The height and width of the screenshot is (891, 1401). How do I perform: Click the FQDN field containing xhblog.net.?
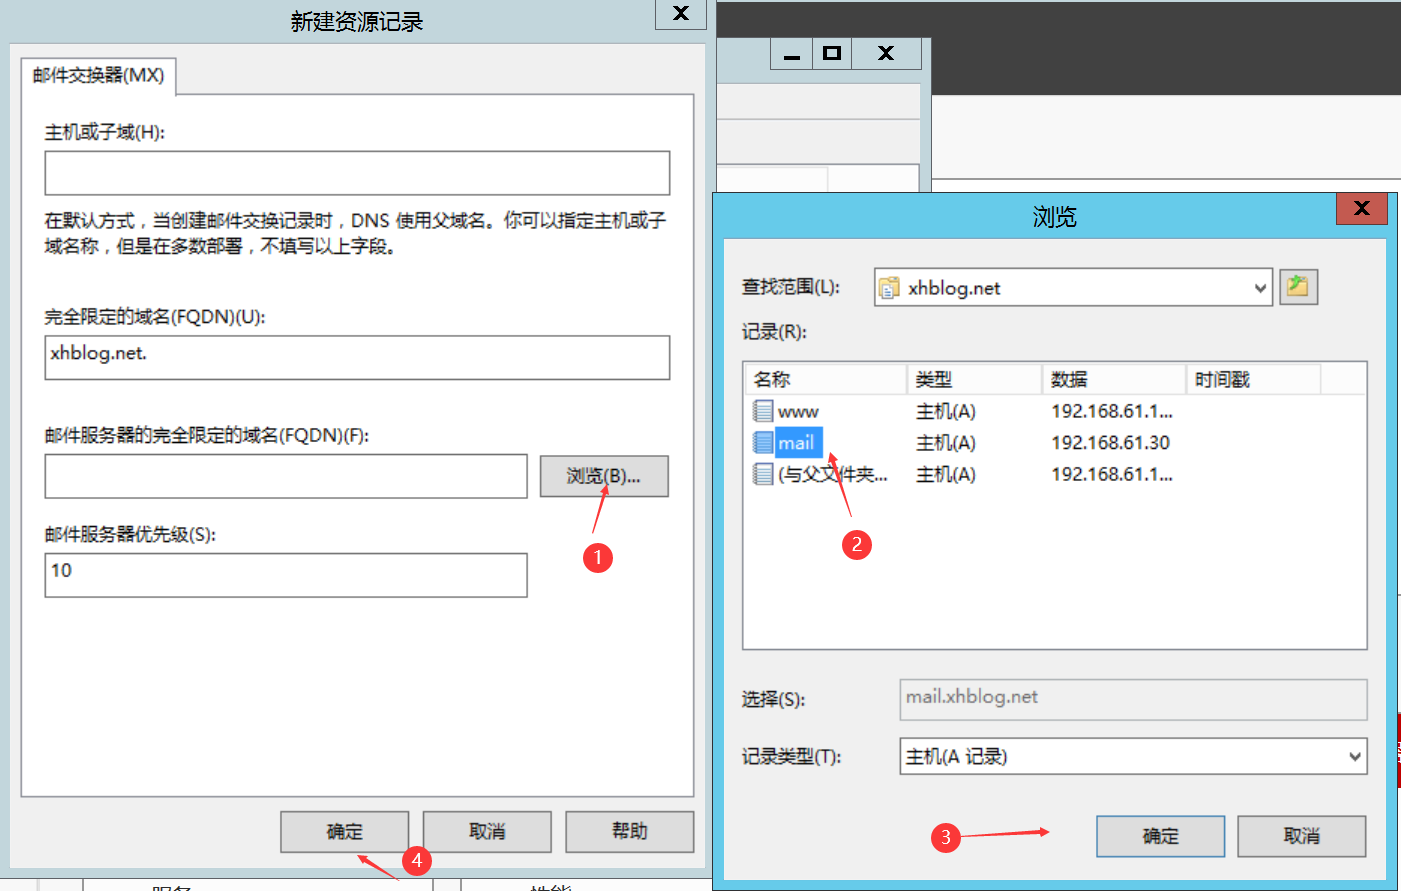(x=357, y=357)
